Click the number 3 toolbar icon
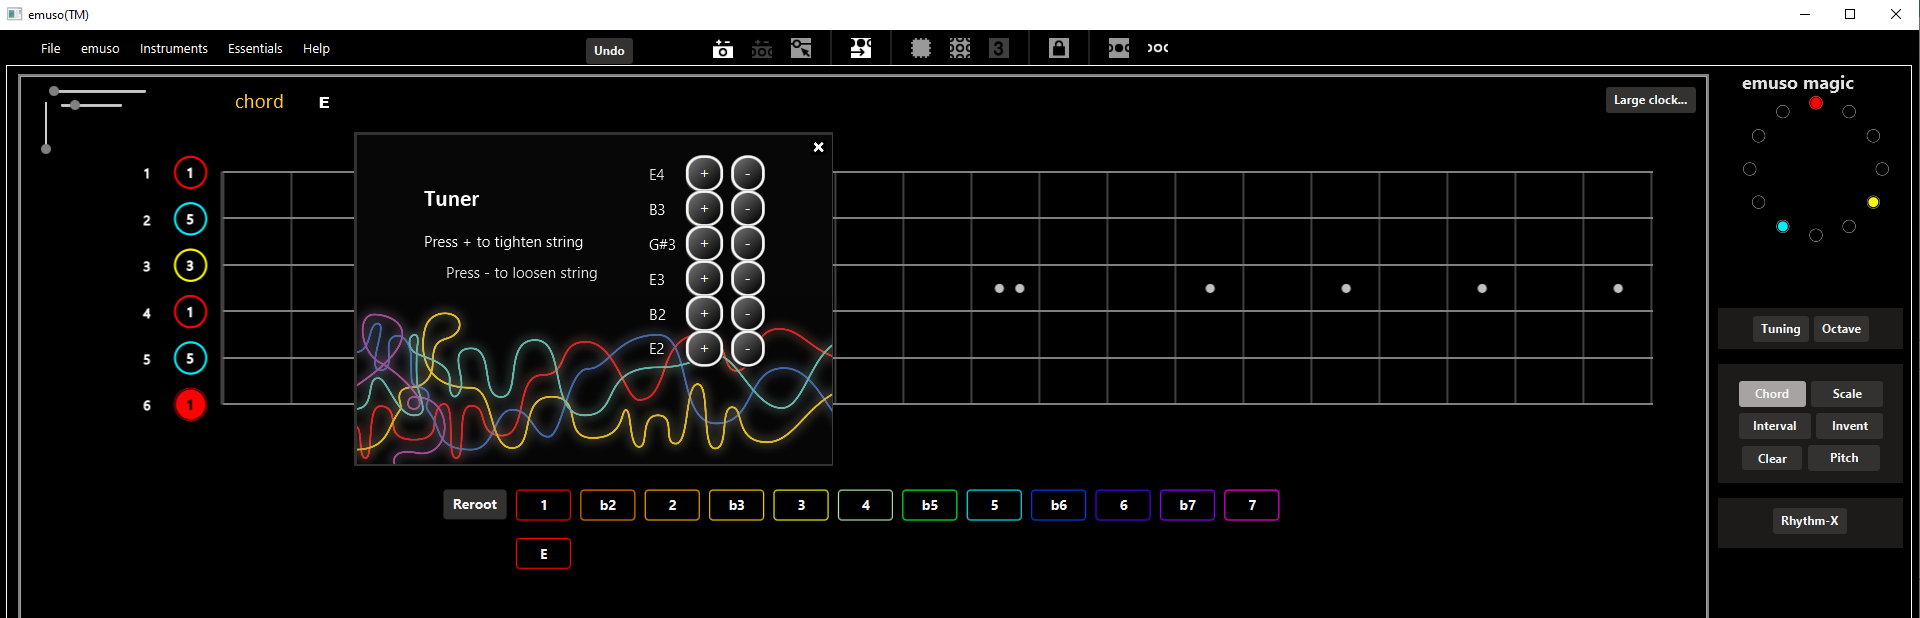 pyautogui.click(x=998, y=48)
